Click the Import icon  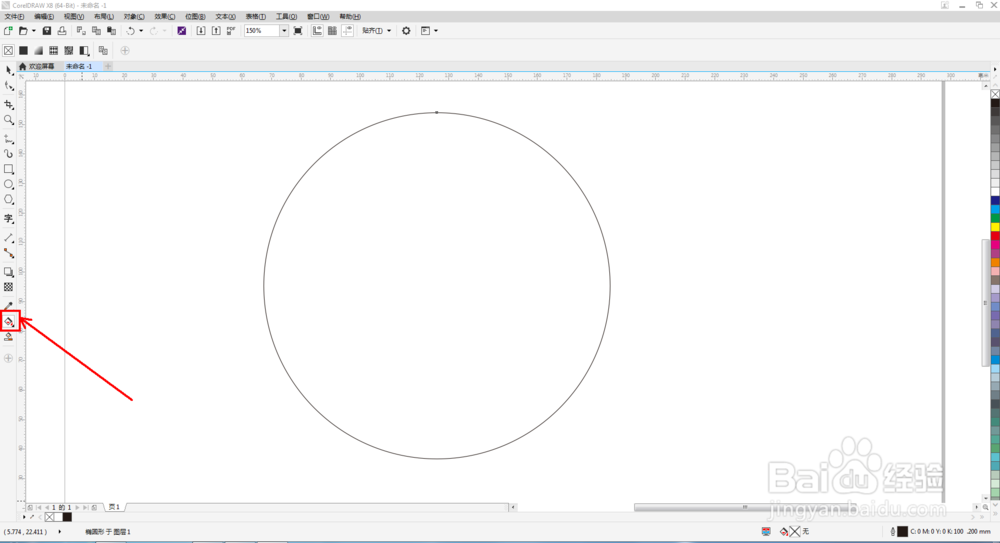(x=201, y=31)
